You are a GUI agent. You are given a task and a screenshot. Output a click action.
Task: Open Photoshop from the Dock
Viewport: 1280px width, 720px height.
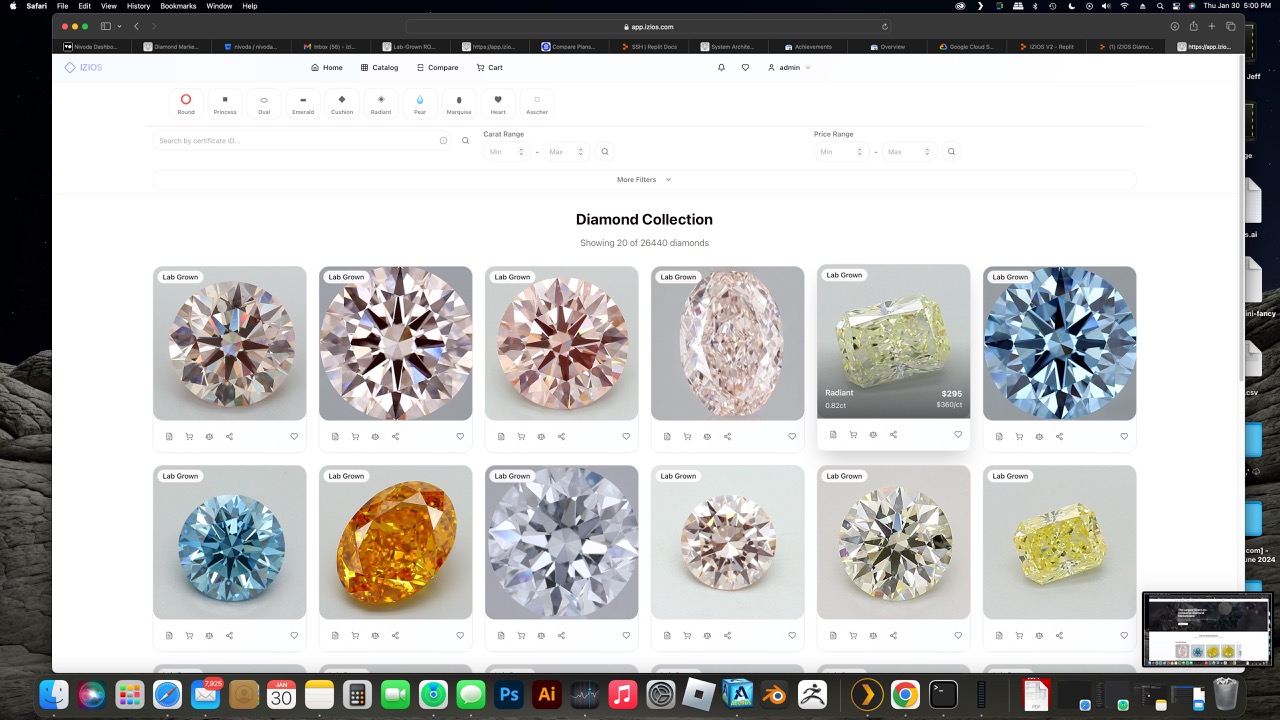509,694
